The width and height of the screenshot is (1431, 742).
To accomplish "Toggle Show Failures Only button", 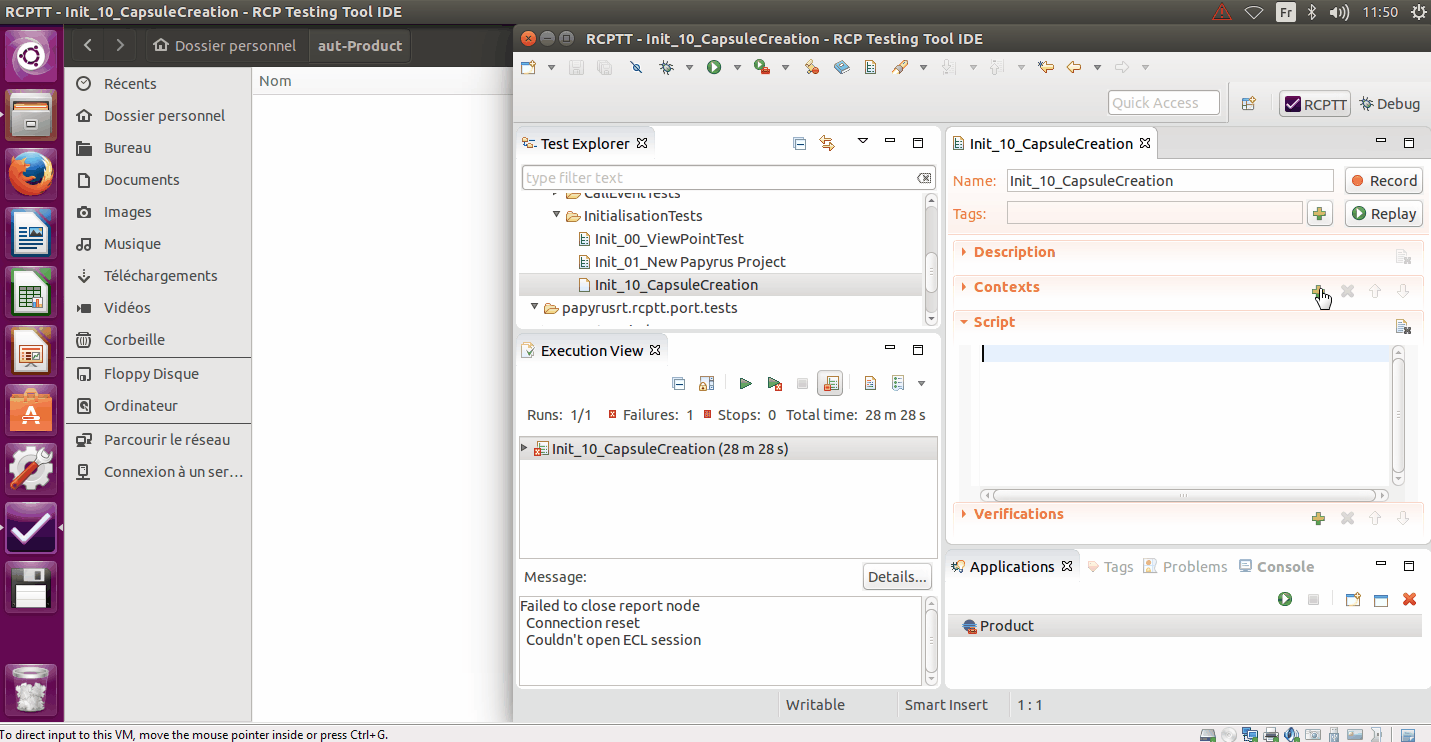I will (830, 383).
